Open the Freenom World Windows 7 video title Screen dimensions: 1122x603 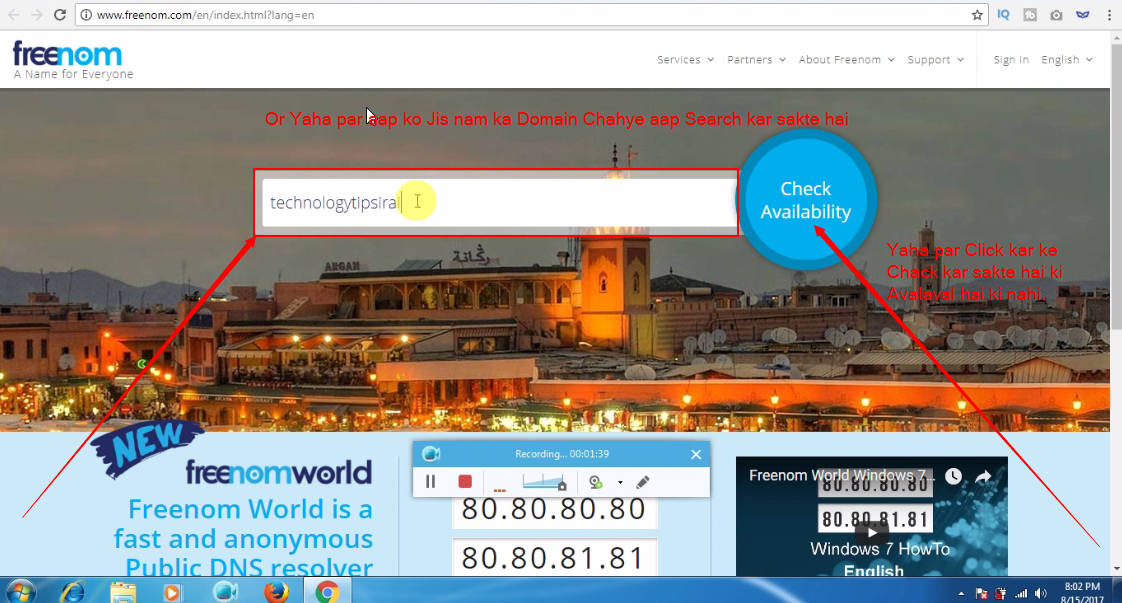tap(842, 476)
